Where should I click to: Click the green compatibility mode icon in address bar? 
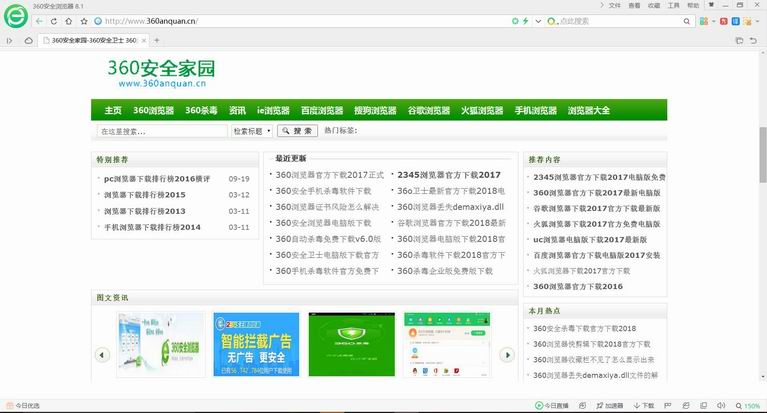(x=515, y=21)
